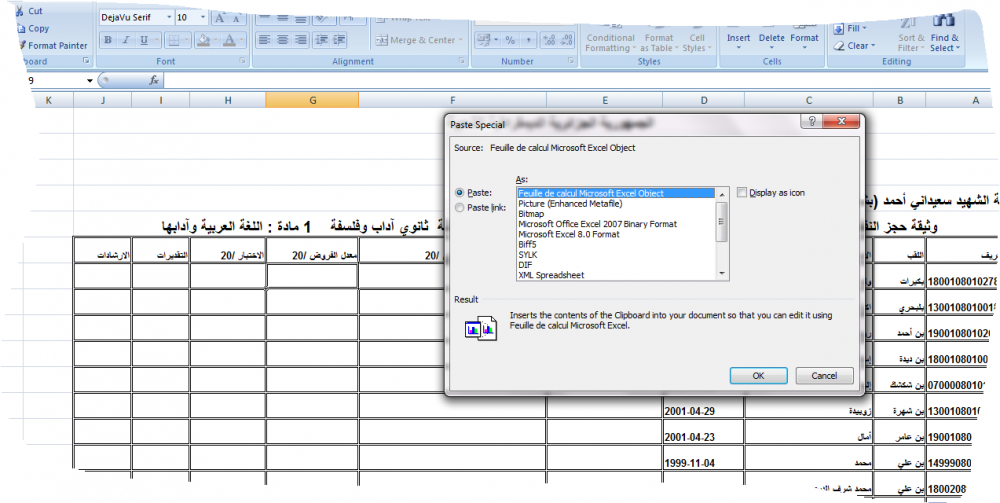
Task: Click Cancel in the Paste Special dialog
Action: [x=824, y=375]
